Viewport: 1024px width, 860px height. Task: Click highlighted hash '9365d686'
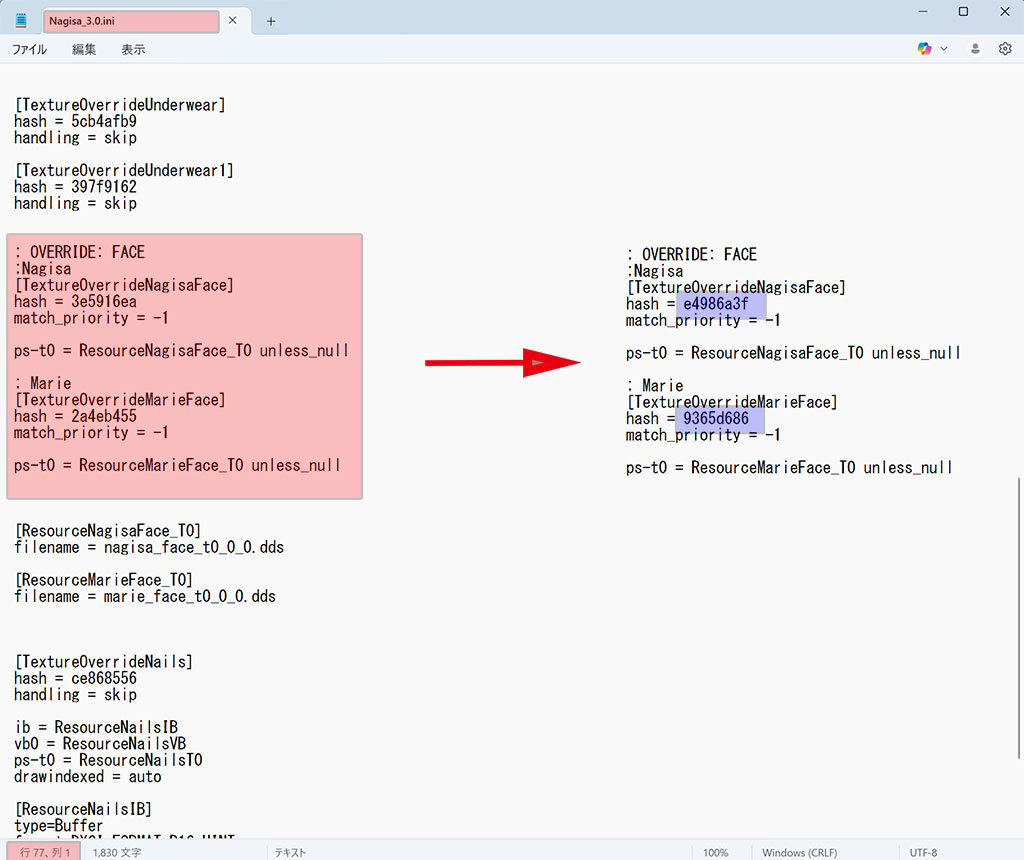pyautogui.click(x=716, y=419)
